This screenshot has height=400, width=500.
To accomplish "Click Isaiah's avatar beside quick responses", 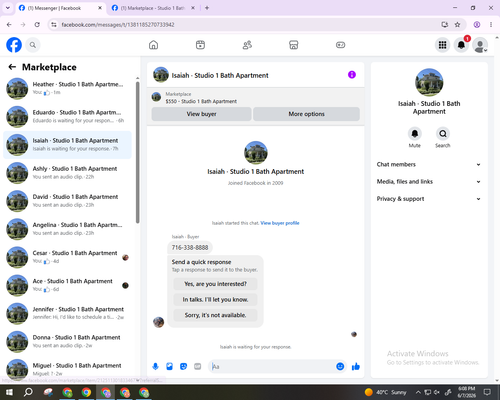I will click(159, 322).
